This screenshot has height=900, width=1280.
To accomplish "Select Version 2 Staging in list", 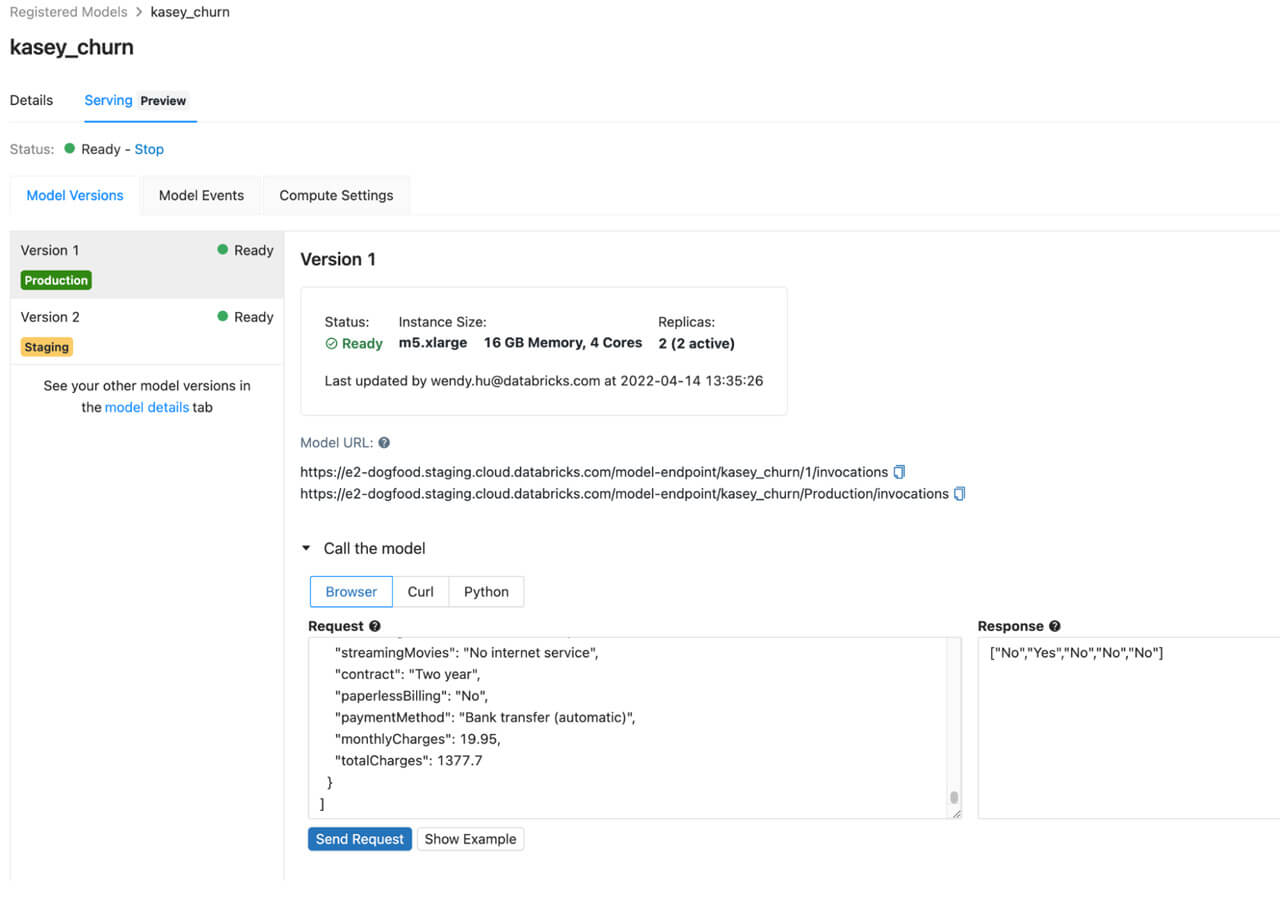I will tap(147, 331).
